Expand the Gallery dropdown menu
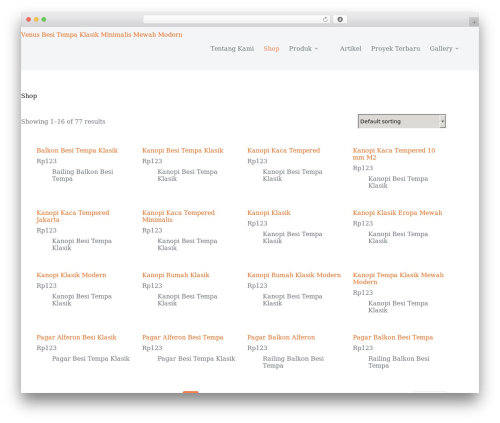Screen dimensions: 500x423 [444, 49]
